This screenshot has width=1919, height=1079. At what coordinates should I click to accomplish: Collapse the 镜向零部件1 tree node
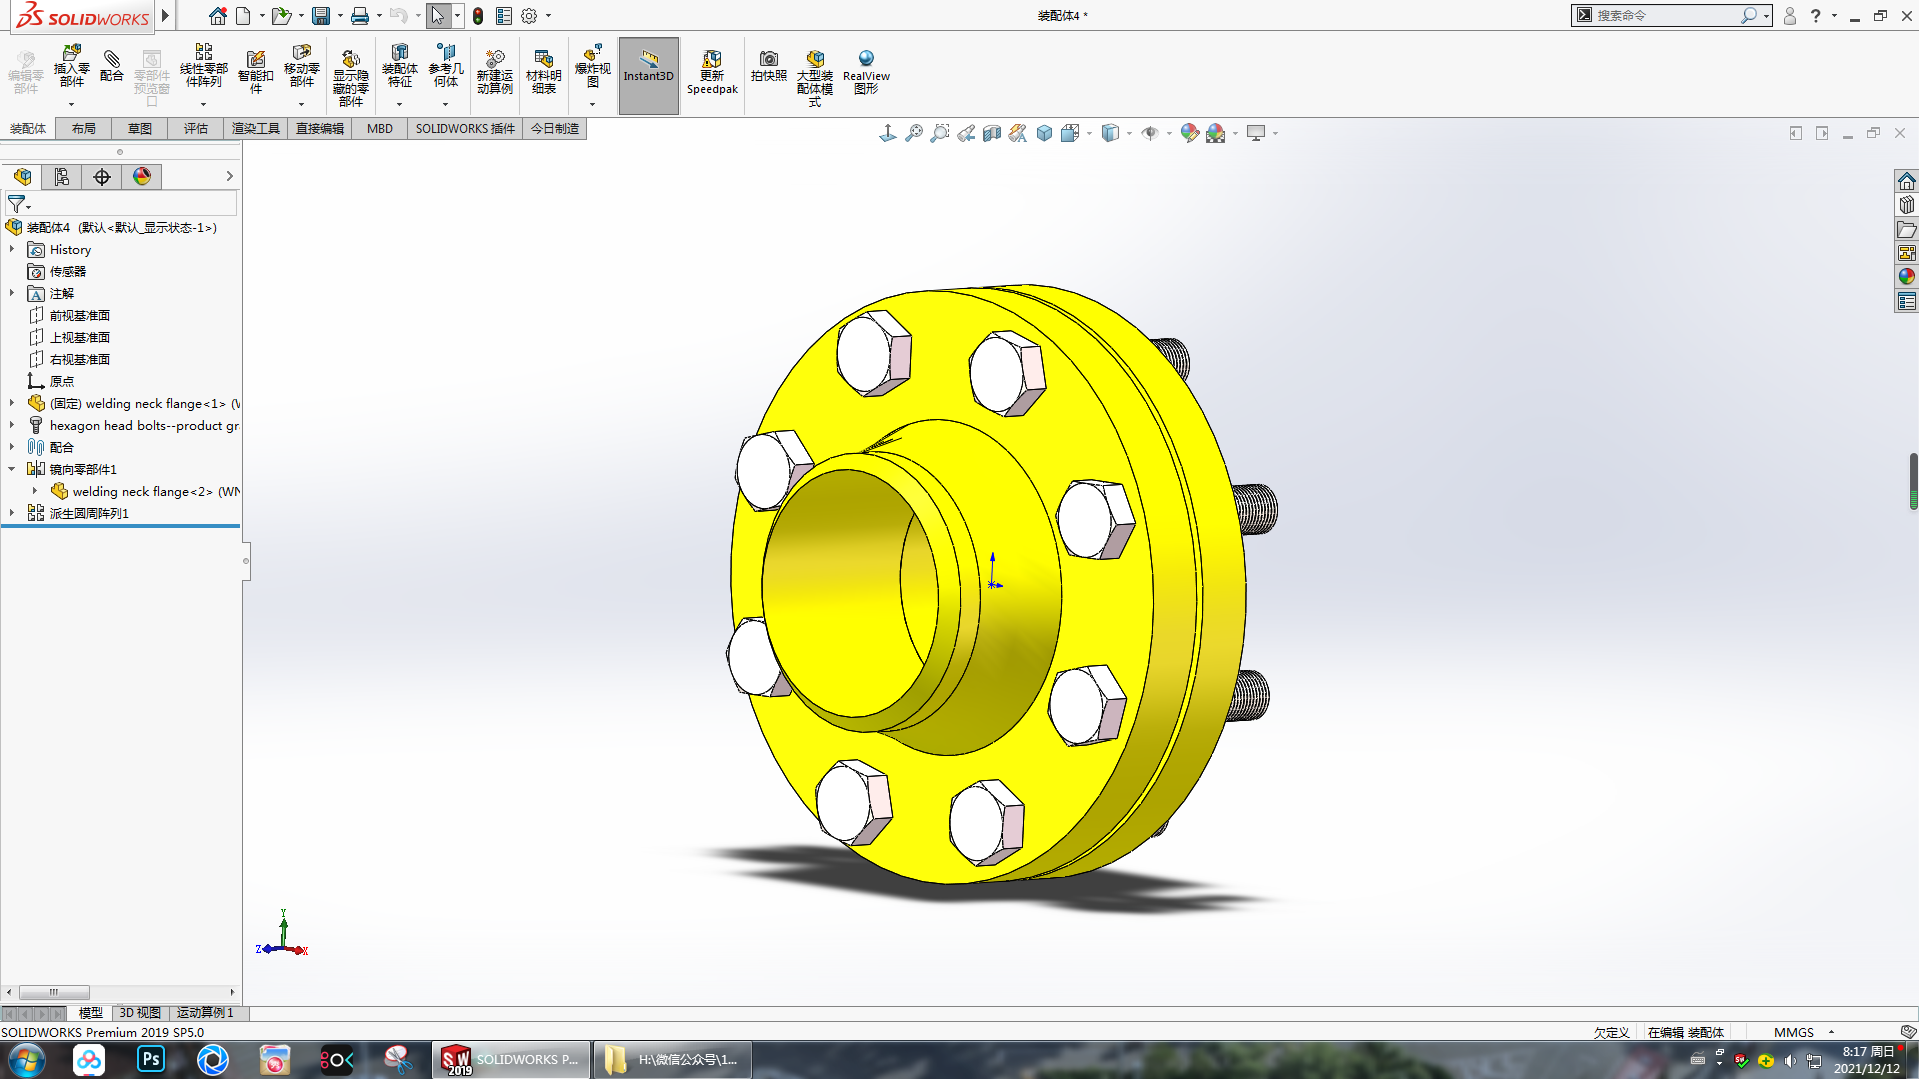pos(13,468)
